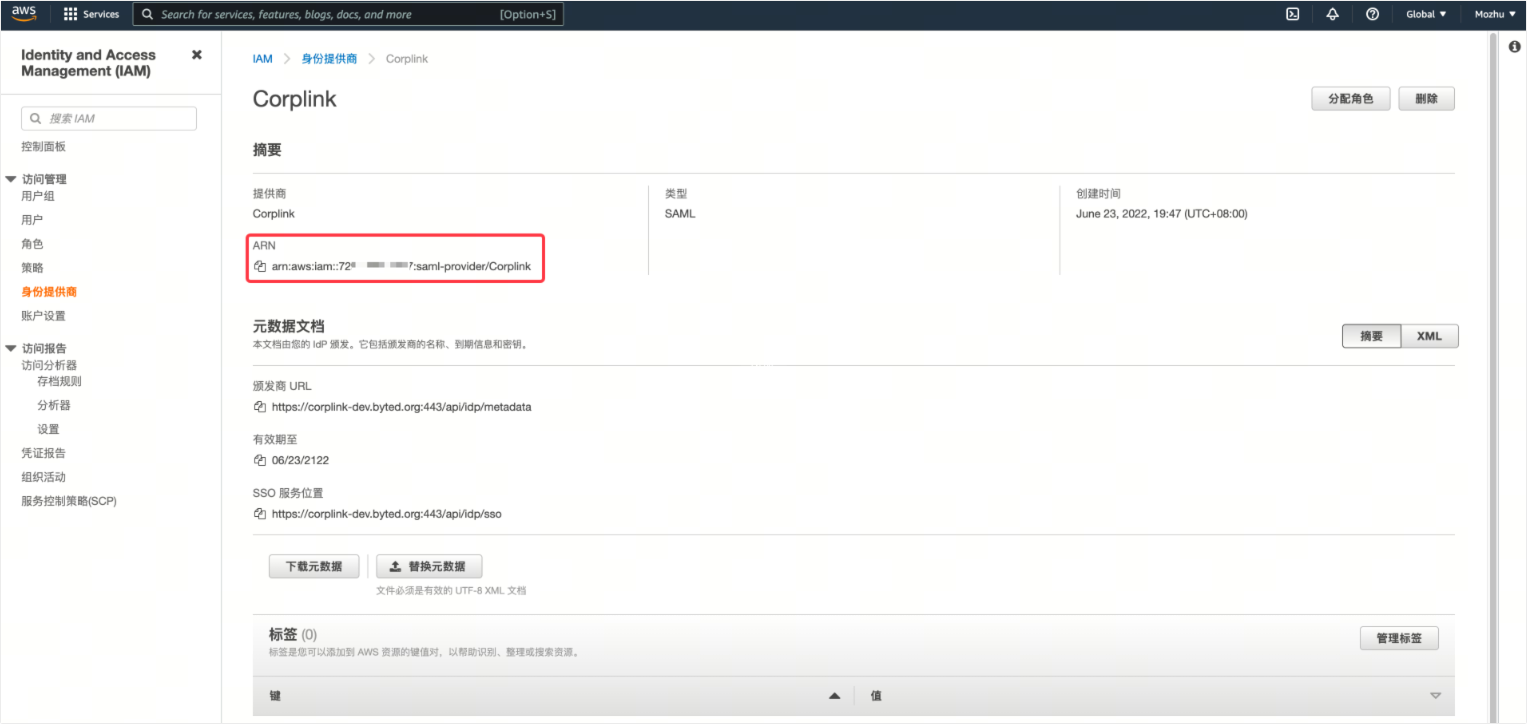Click the AWS logo home icon
This screenshot has height=724, width=1527.
click(x=24, y=14)
